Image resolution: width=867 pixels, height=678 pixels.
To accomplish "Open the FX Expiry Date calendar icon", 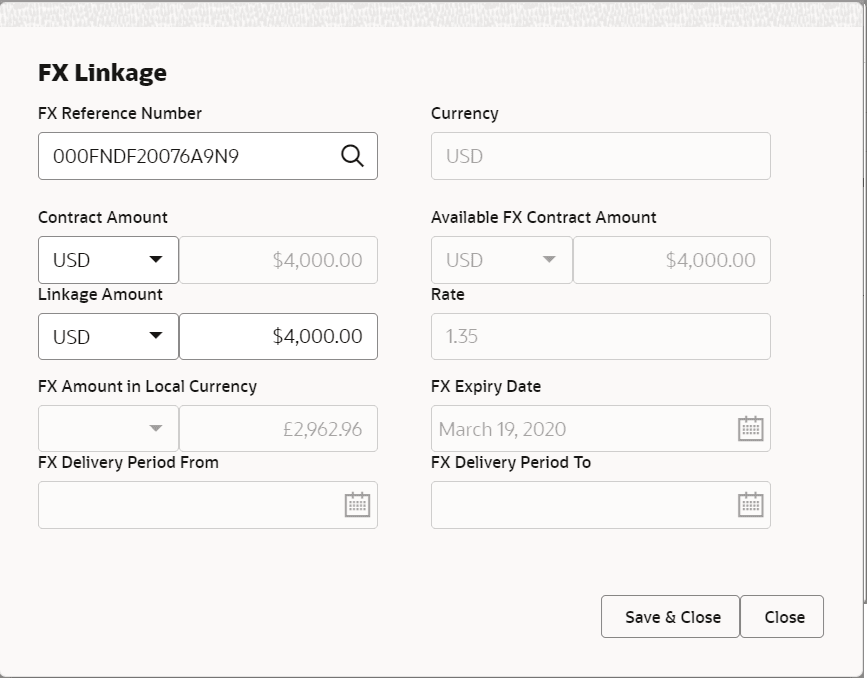I will [x=749, y=427].
